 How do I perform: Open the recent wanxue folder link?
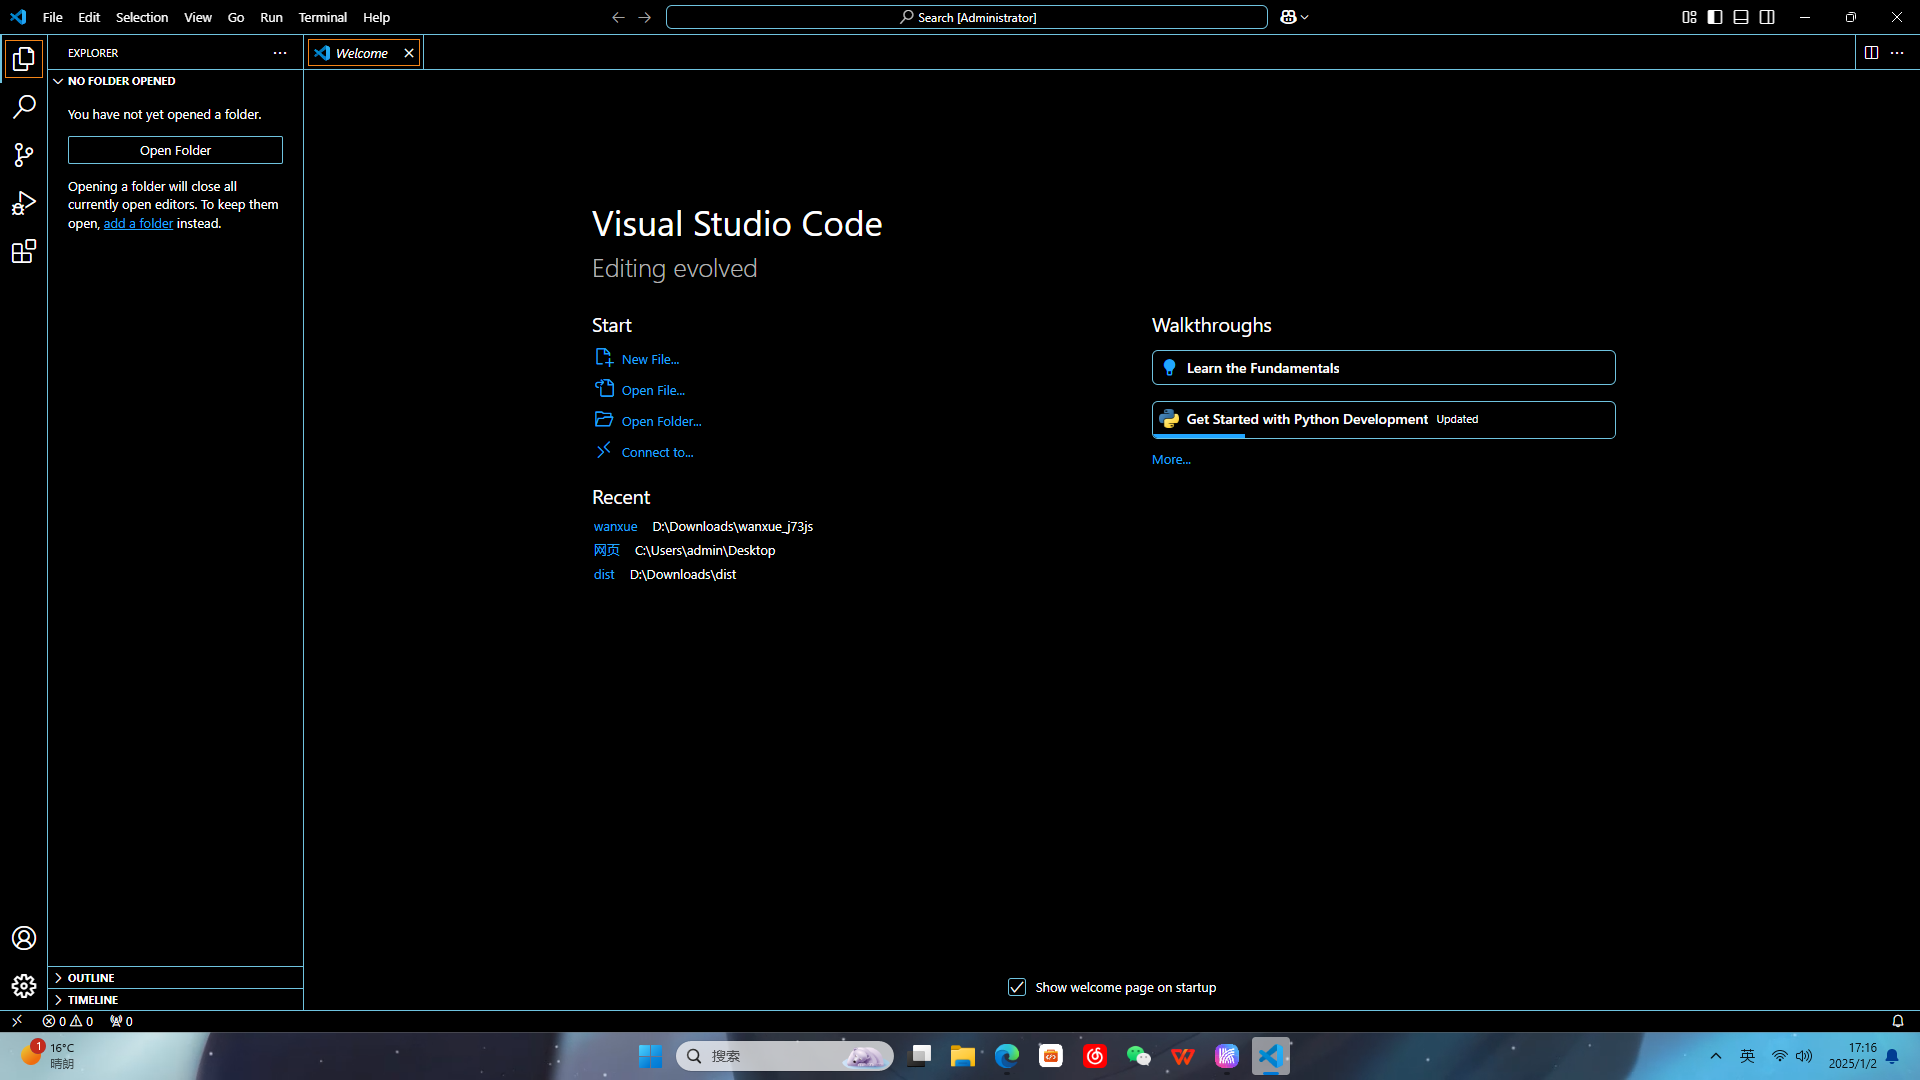(x=615, y=526)
